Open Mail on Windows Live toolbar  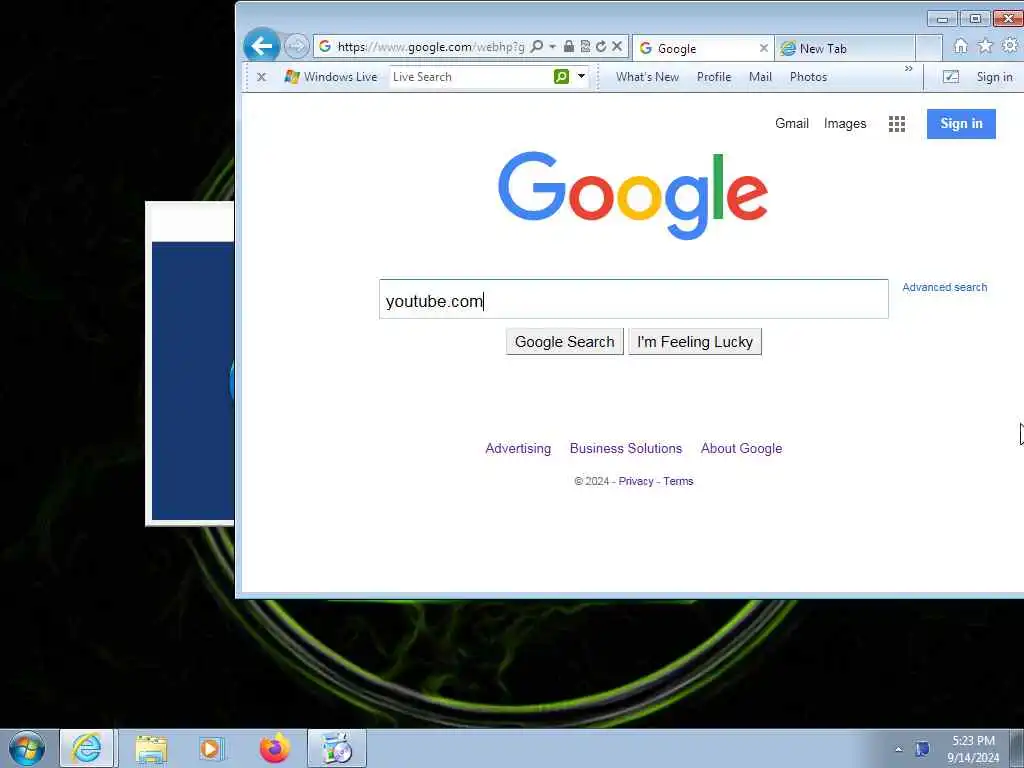click(760, 77)
